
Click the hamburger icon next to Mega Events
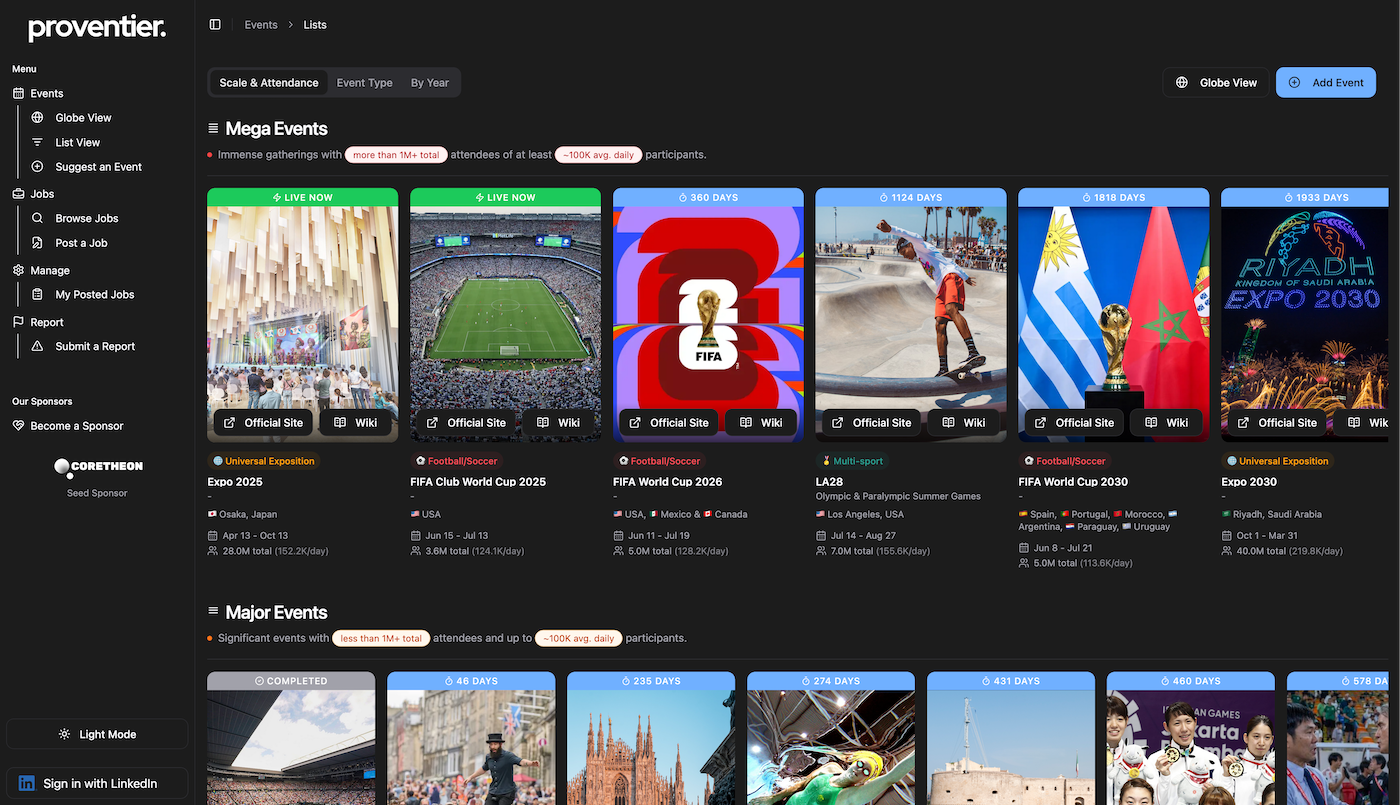213,128
